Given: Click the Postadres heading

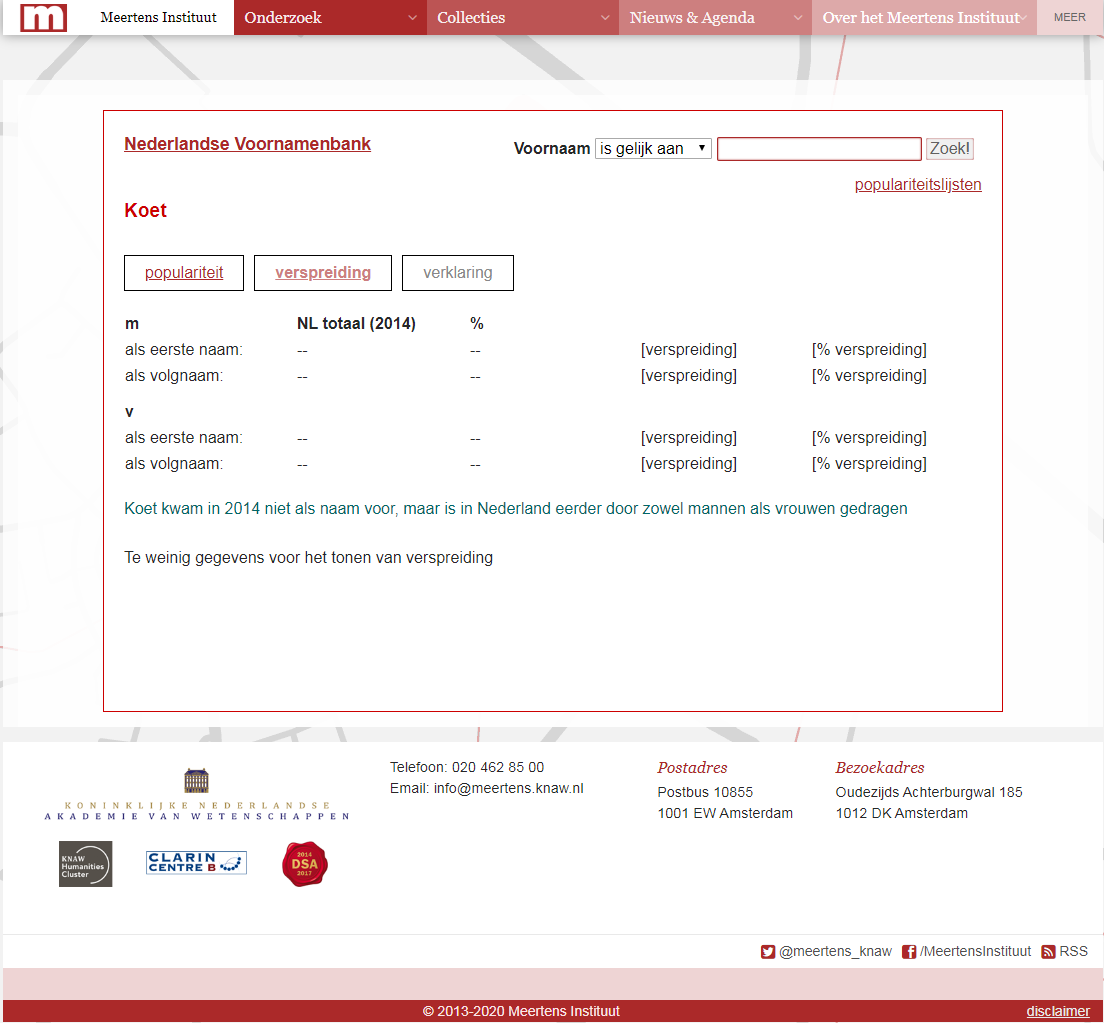Looking at the screenshot, I should pos(692,767).
